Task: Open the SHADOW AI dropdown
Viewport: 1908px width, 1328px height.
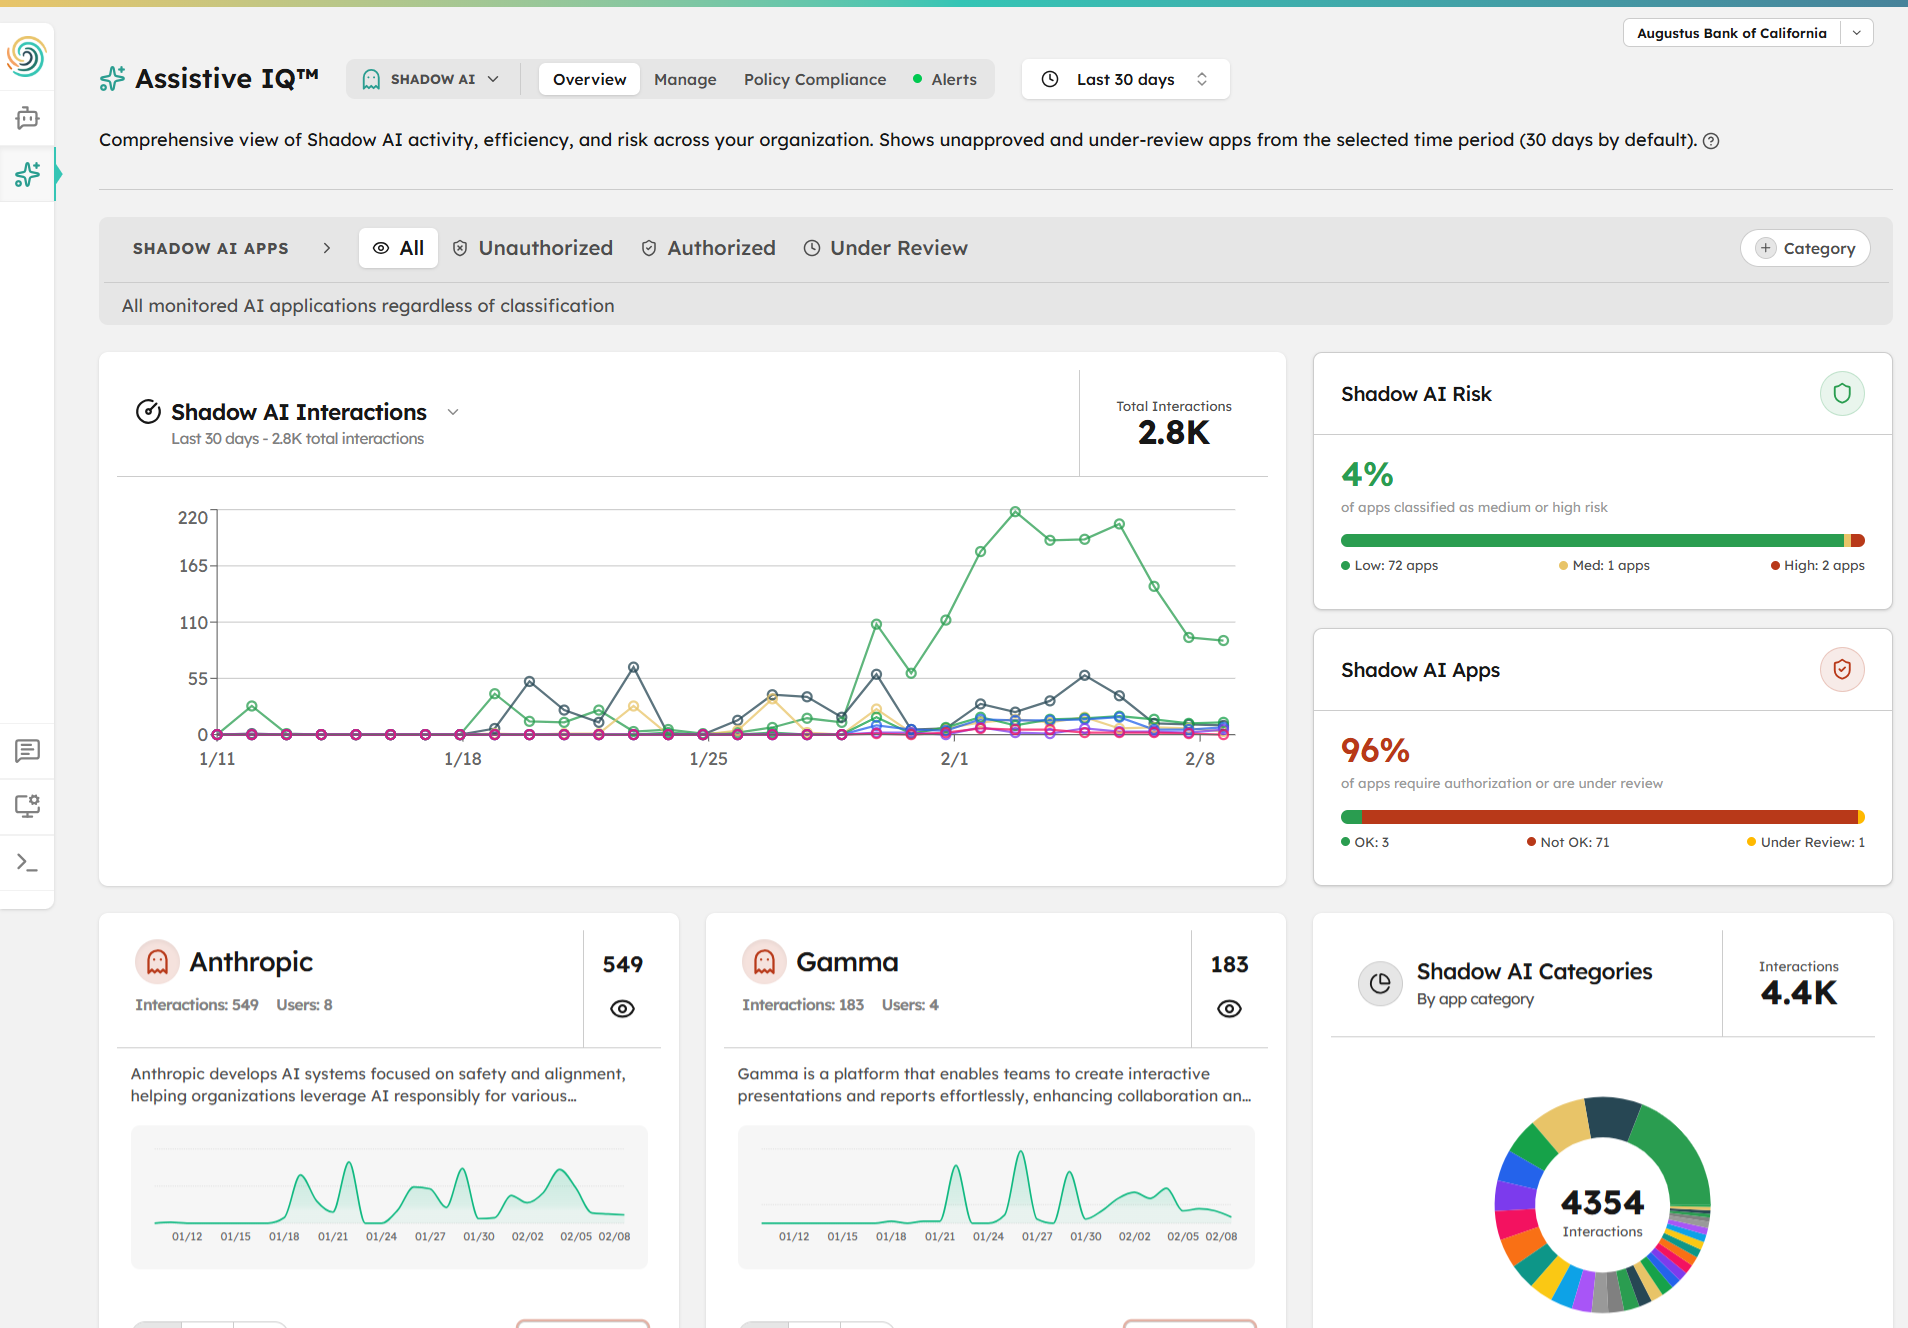Action: coord(431,79)
